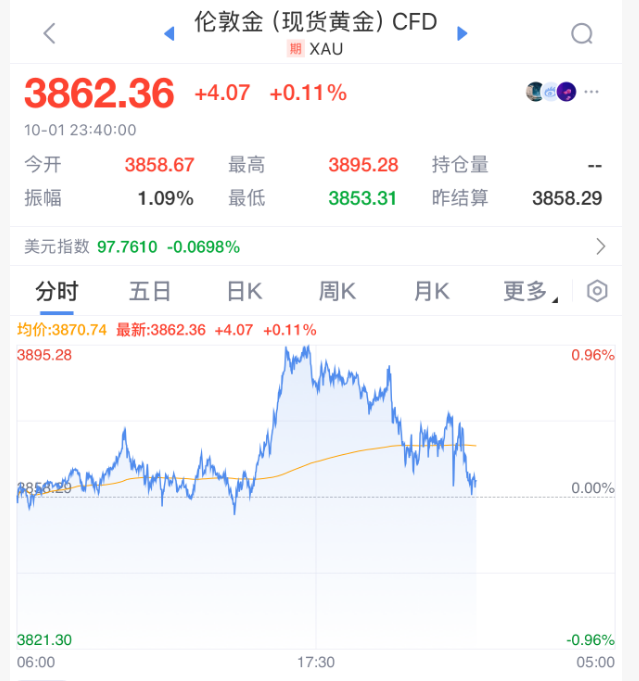
Task: Tap the 17:30 time axis marker
Action: point(315,662)
